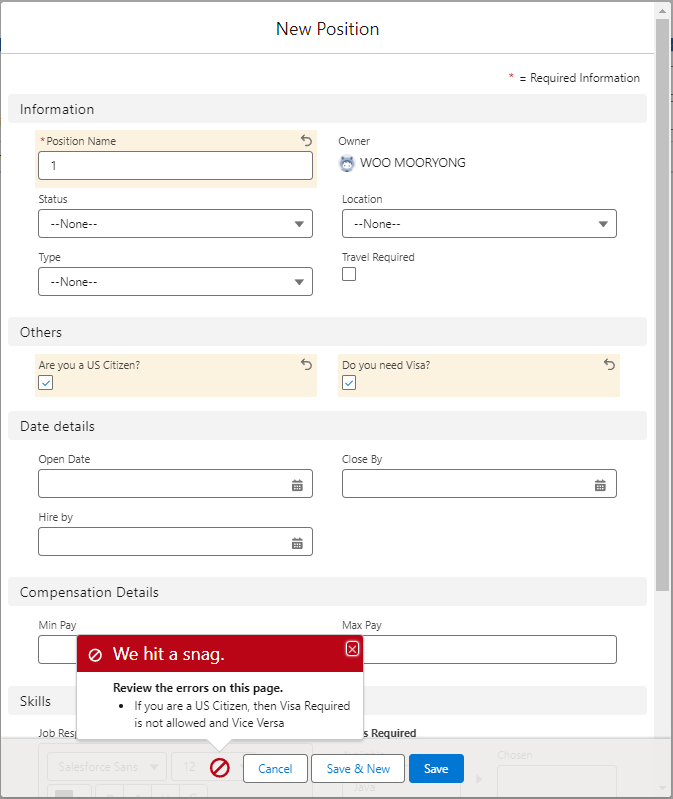Click the dialog's vertical scrollbar
The width and height of the screenshot is (673, 799).
tap(662, 300)
